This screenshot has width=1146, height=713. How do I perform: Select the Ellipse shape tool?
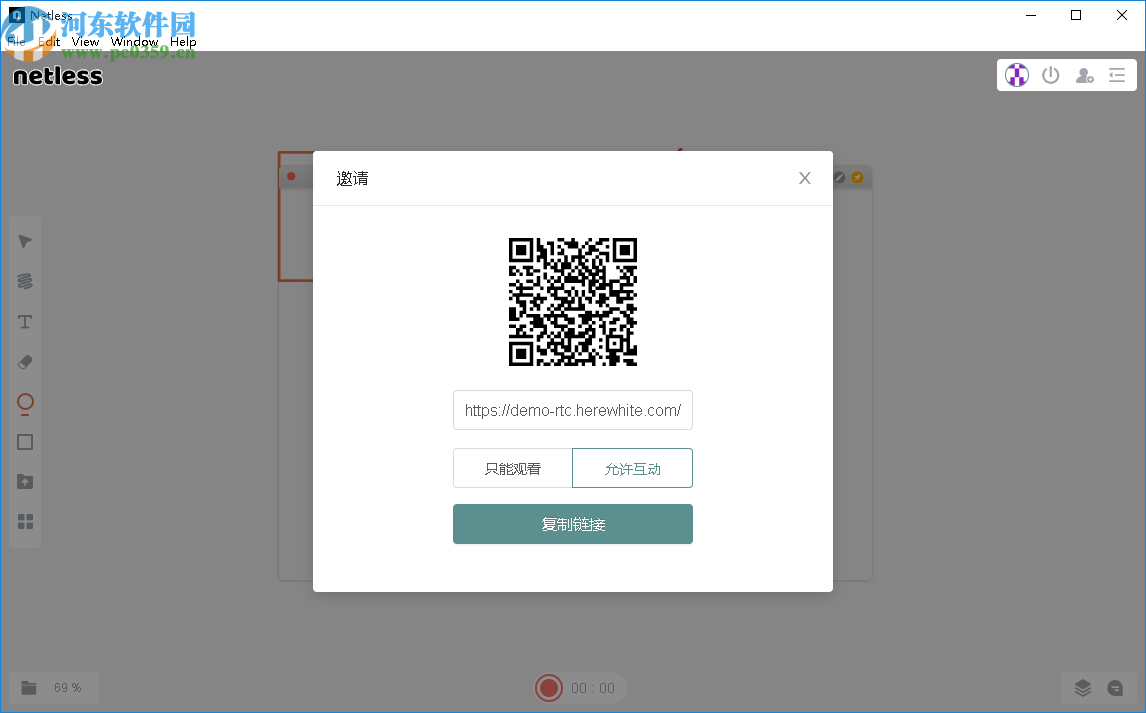point(25,403)
